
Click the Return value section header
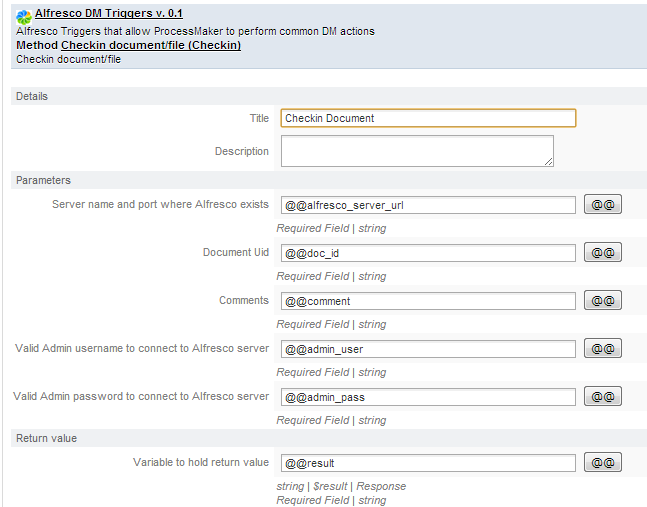pyautogui.click(x=46, y=438)
